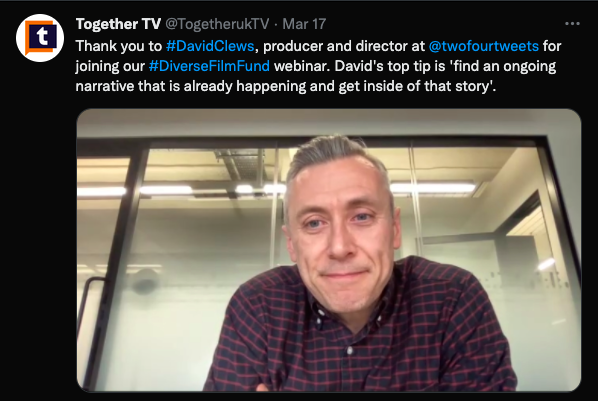Click the Together TV avatar logo
This screenshot has width=598, height=401.
(x=40, y=38)
